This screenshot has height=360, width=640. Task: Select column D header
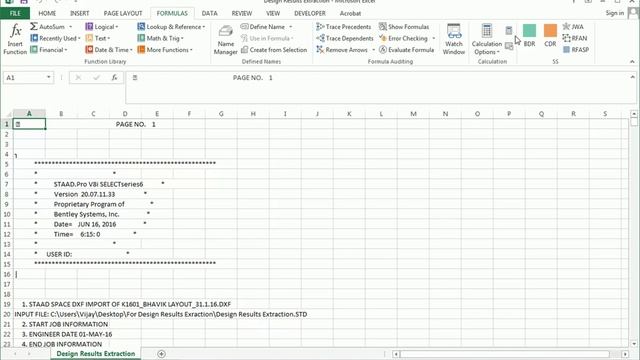pyautogui.click(x=125, y=114)
